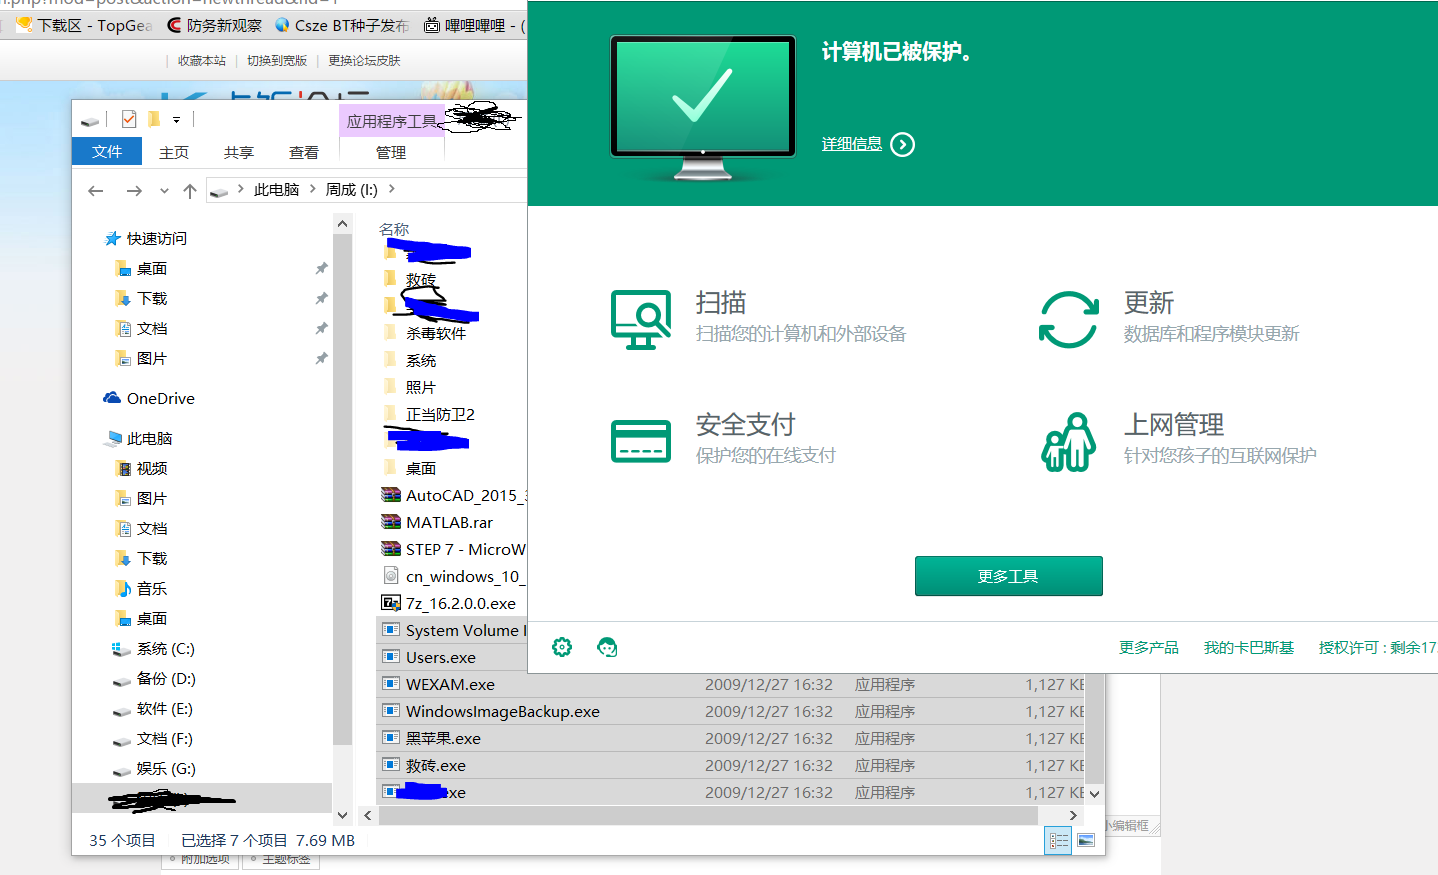This screenshot has height=875, width=1438.
Task: Select 音乐 folder under 此电脑
Action: (141, 588)
